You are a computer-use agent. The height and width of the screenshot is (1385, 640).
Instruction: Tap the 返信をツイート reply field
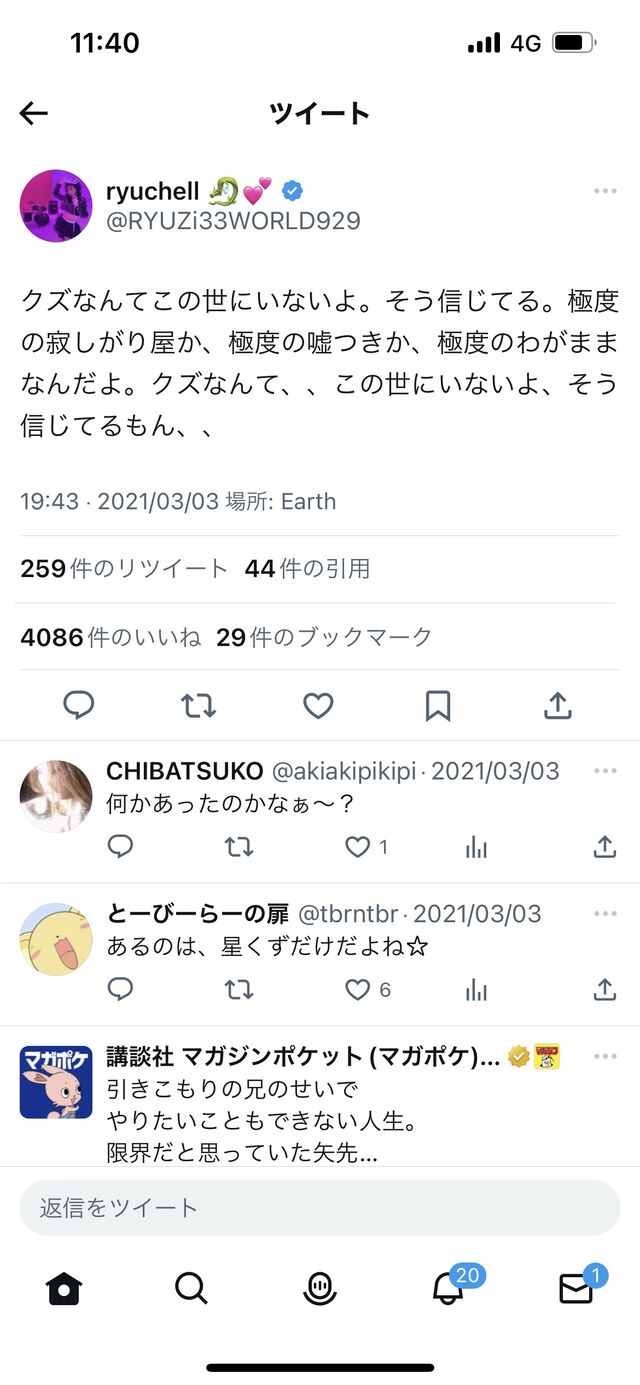(320, 1208)
